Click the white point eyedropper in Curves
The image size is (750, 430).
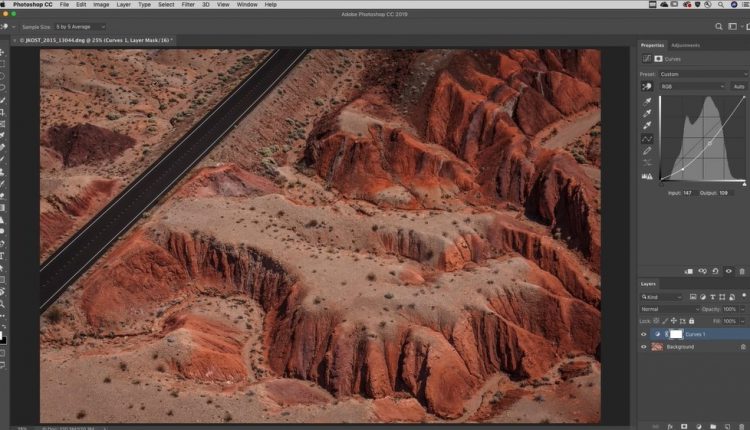tap(647, 126)
